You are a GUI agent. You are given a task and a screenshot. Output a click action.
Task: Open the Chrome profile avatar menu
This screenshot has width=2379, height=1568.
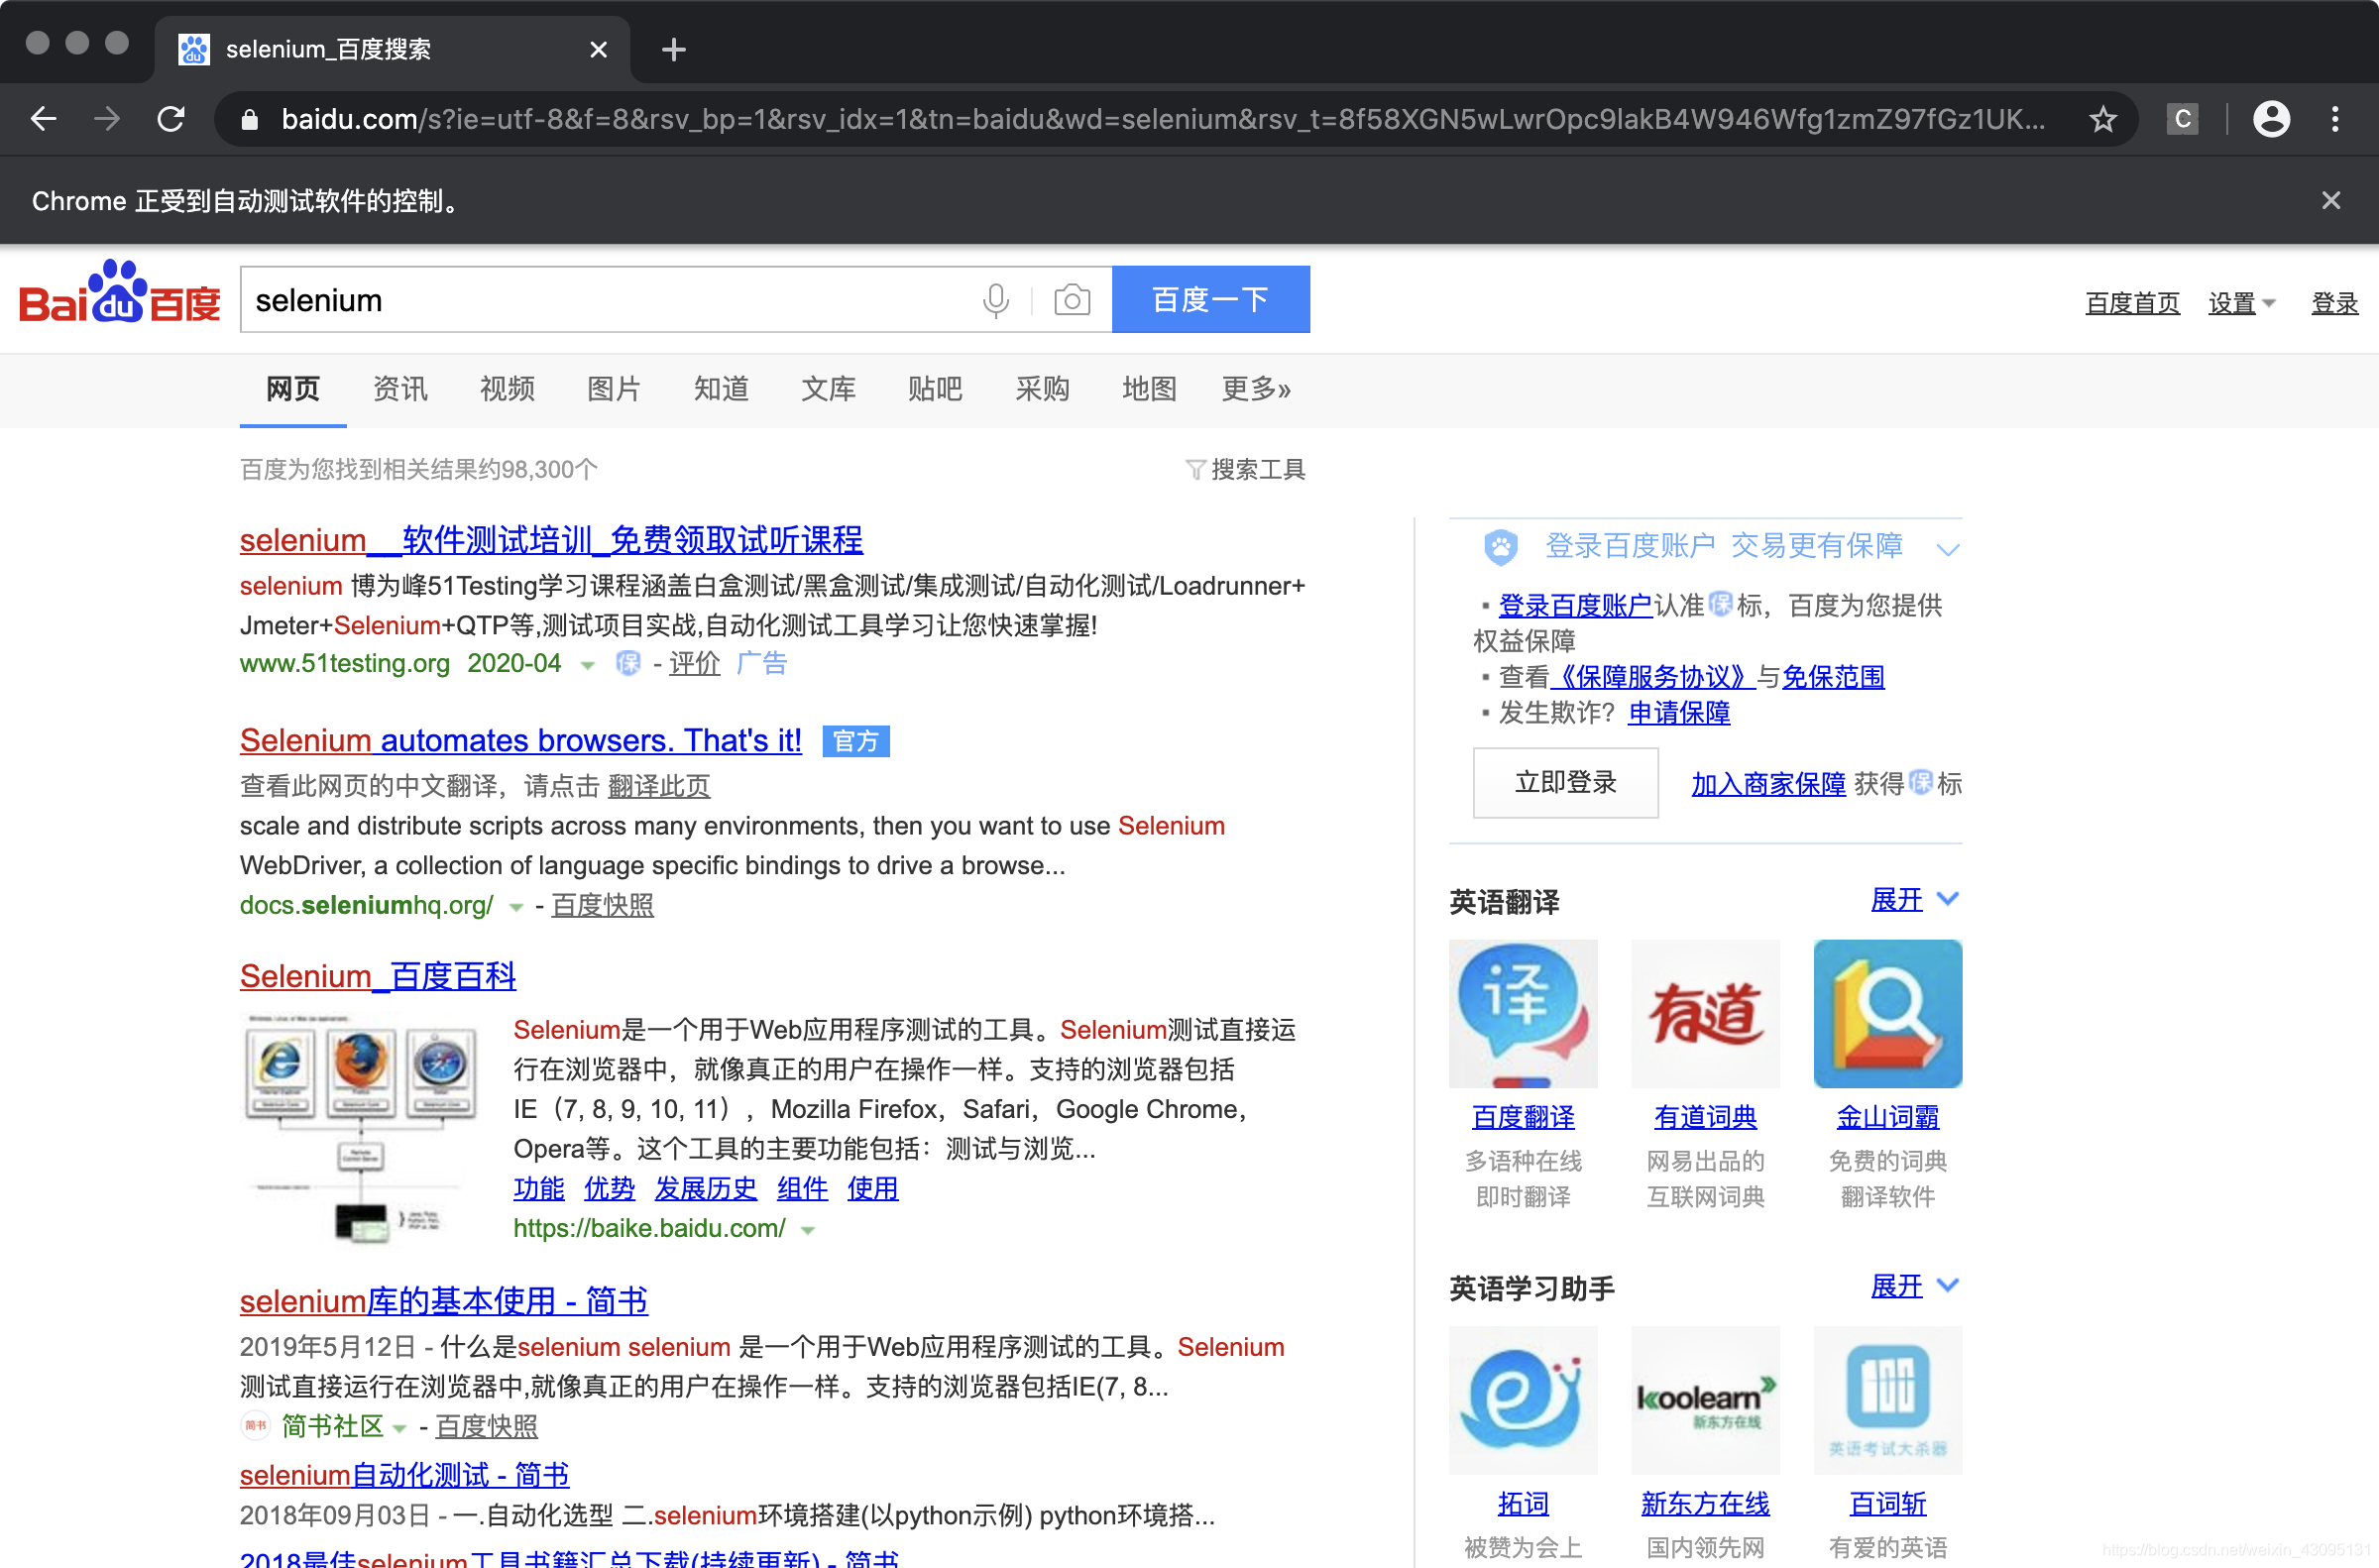tap(2271, 119)
